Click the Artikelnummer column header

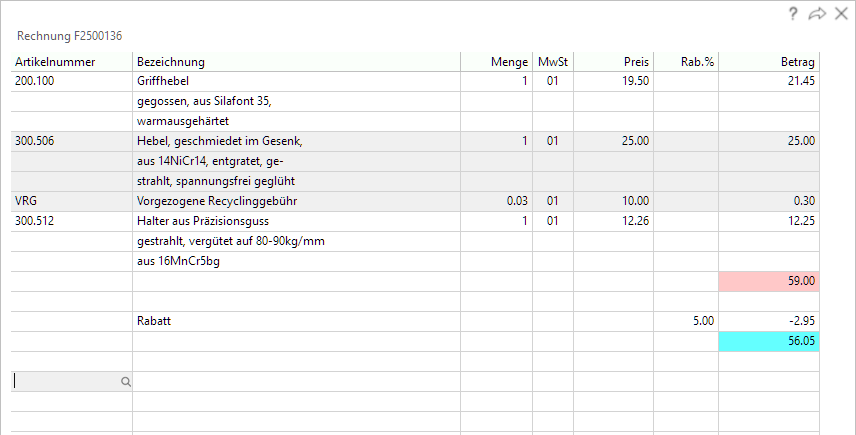click(x=55, y=62)
